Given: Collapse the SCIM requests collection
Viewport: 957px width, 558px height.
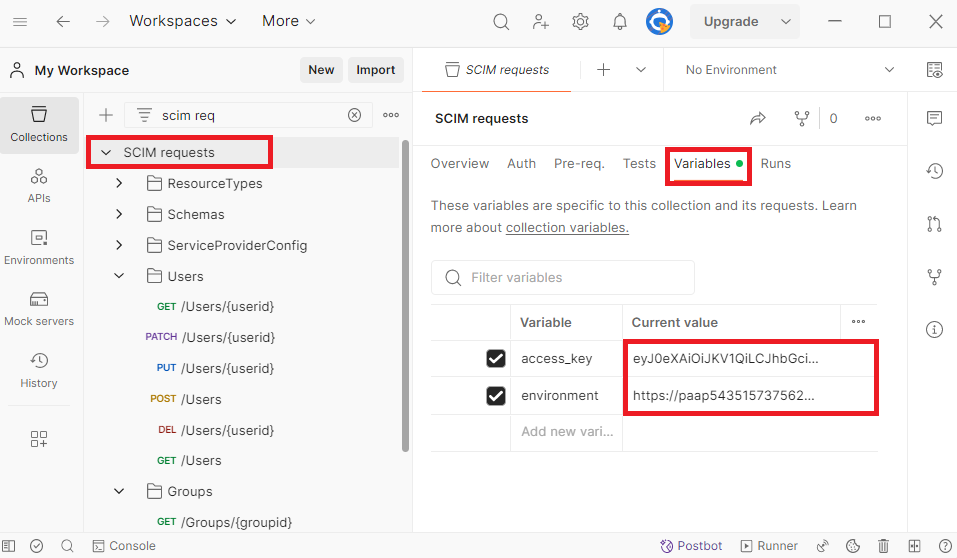Looking at the screenshot, I should [x=106, y=152].
